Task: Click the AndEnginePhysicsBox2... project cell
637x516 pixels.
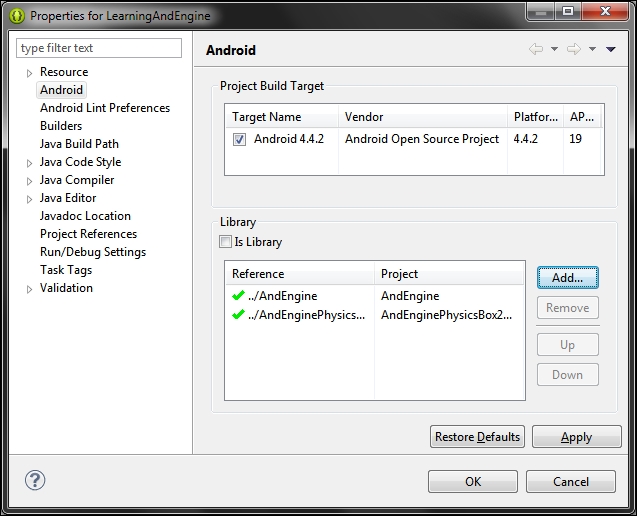Action: click(x=446, y=315)
